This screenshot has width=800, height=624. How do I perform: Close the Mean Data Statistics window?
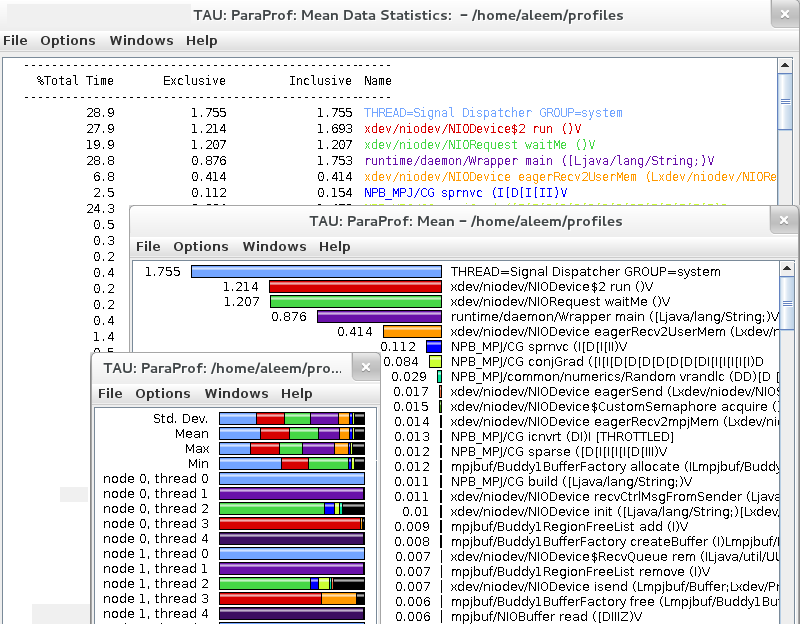[785, 14]
